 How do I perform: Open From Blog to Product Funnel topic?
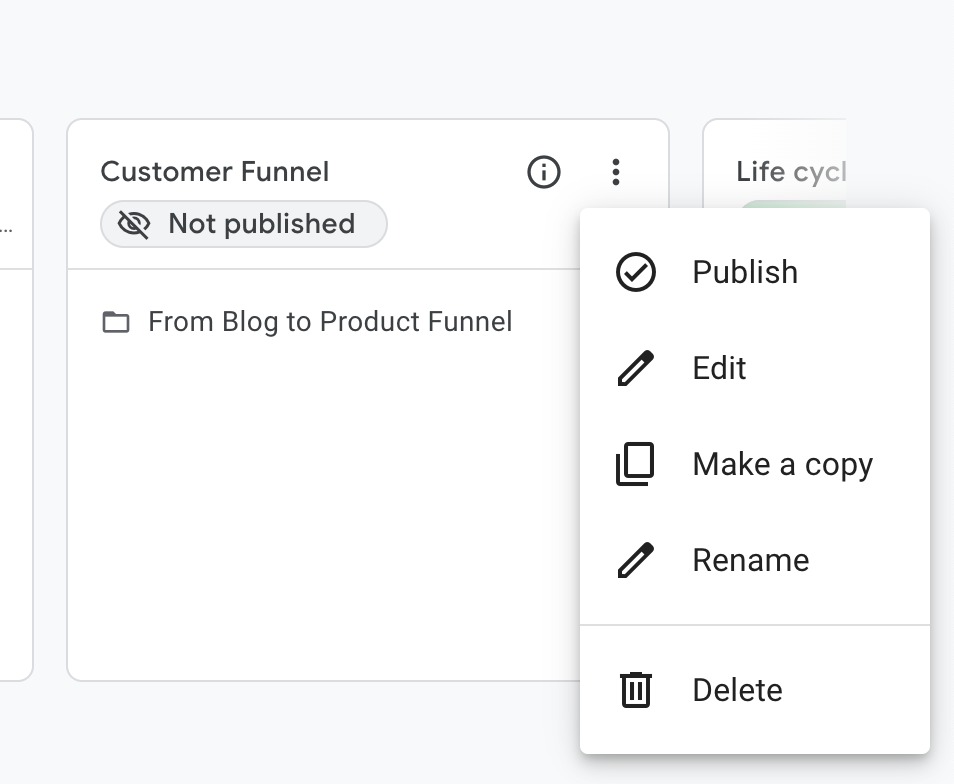pos(330,322)
